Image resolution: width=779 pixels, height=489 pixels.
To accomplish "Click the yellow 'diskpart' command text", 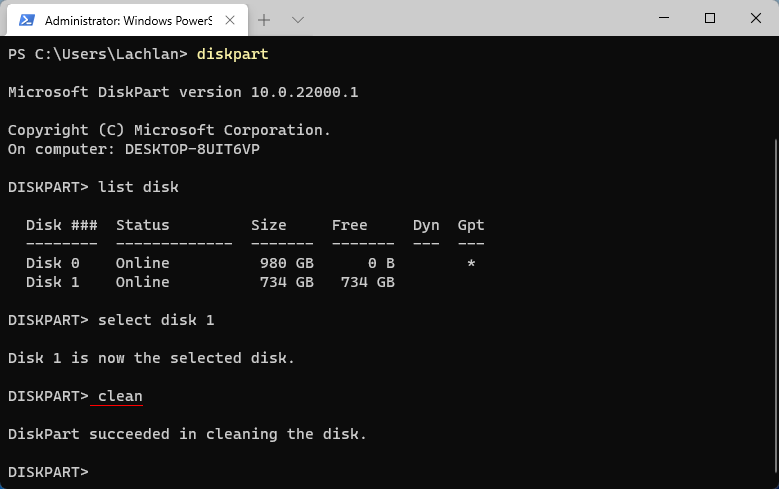I will click(x=233, y=54).
